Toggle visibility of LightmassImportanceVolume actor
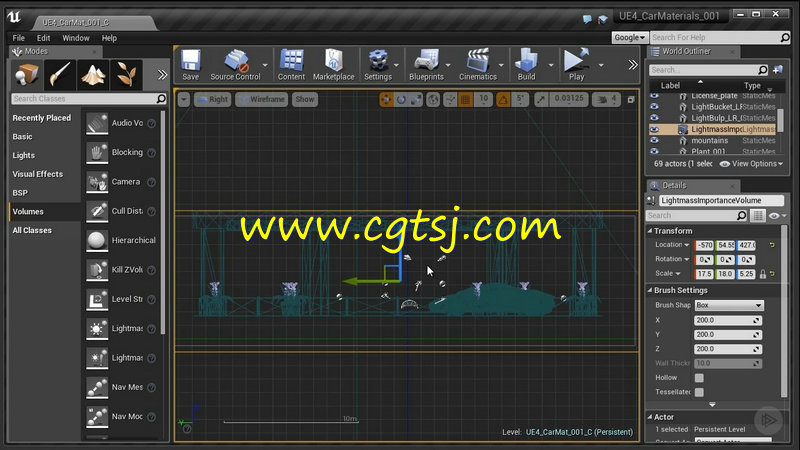800x450 pixels. click(x=654, y=129)
